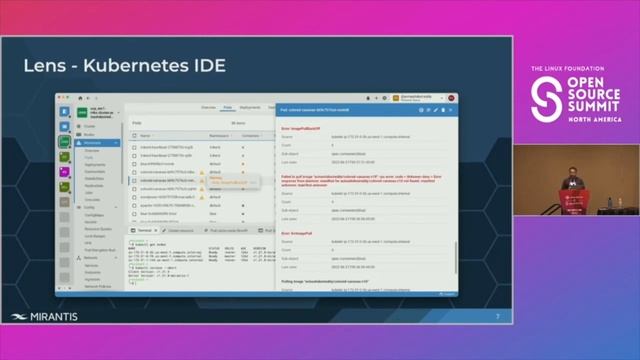Check the checkbox on the highlighted pod row
This screenshot has height=360, width=640.
pos(134,180)
